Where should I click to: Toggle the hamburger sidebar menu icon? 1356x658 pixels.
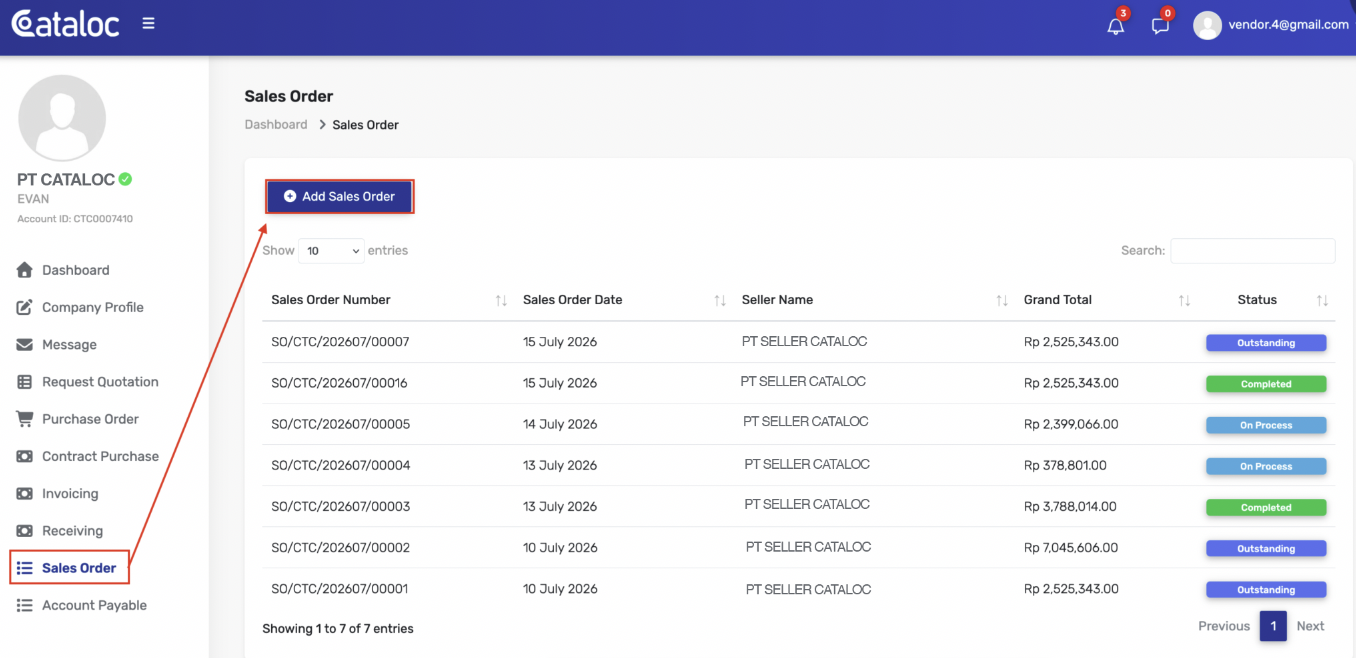[x=148, y=23]
